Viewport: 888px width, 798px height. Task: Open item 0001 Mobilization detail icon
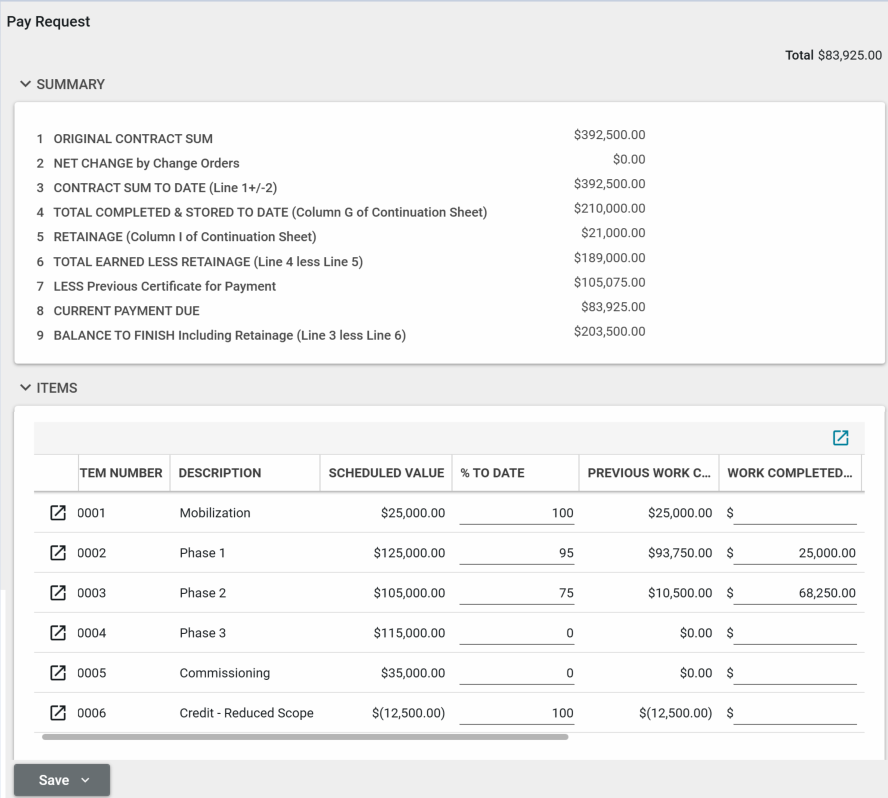point(58,513)
